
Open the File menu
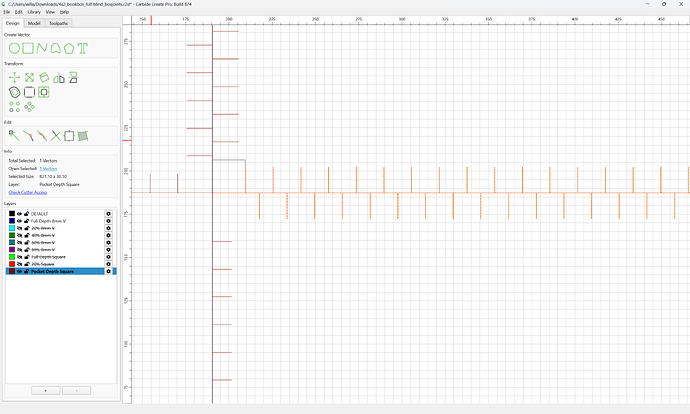point(7,12)
